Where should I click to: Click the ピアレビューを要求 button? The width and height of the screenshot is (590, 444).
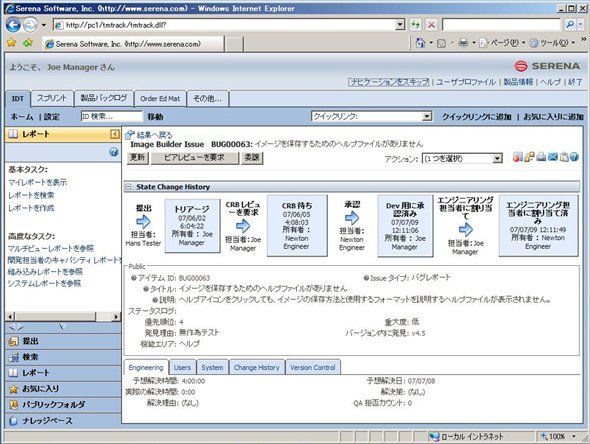point(195,158)
